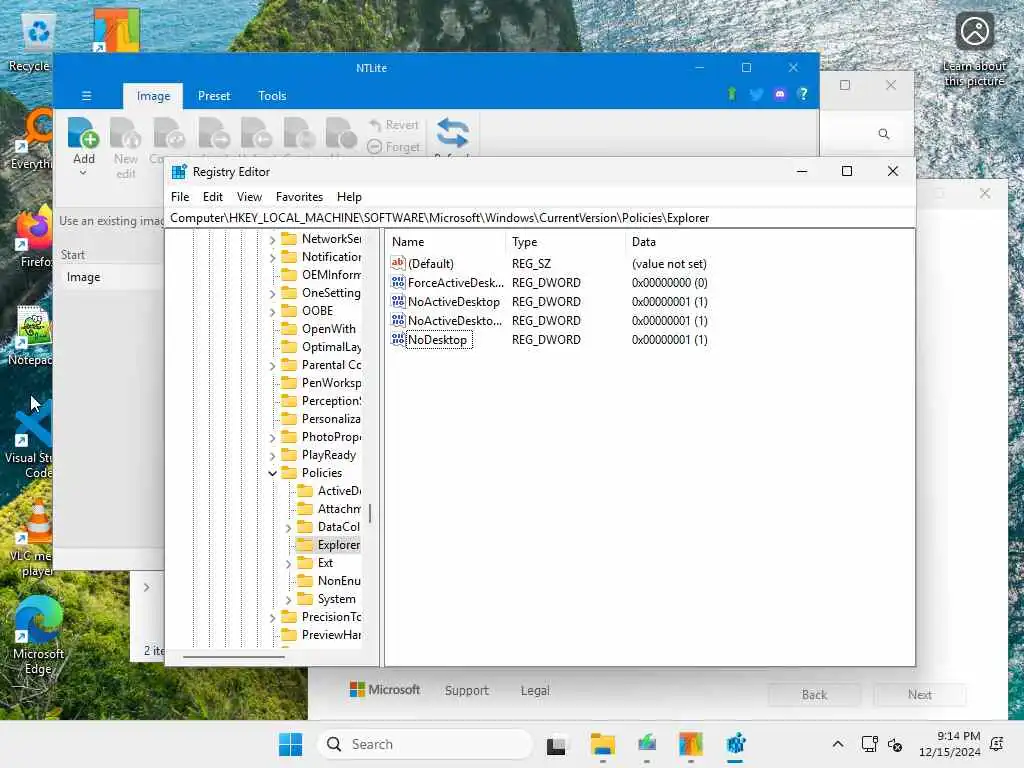Click the search magnifier in the background window
The image size is (1024, 768).
tap(884, 134)
